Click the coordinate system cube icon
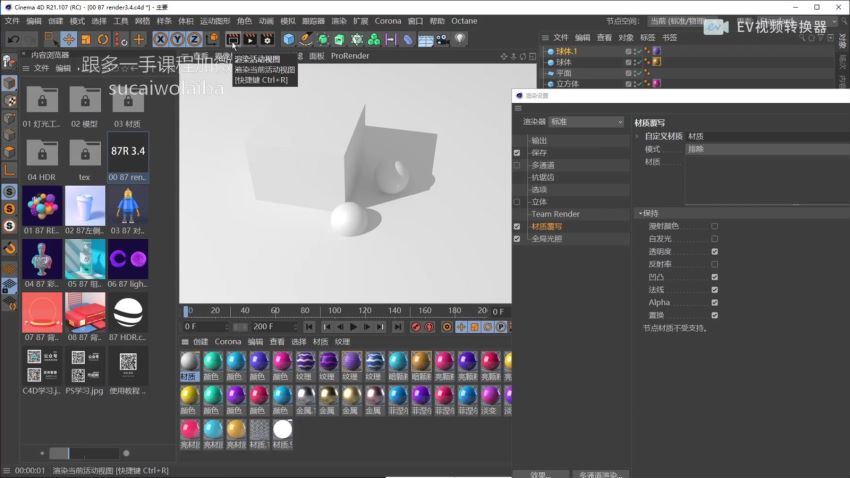Screen dimensions: 850x478 pyautogui.click(x=212, y=40)
